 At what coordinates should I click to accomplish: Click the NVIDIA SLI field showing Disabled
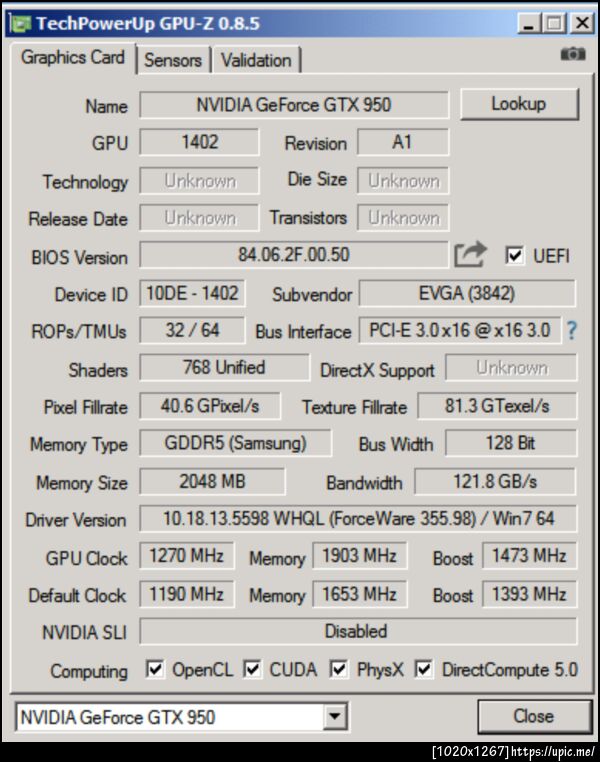pyautogui.click(x=358, y=631)
